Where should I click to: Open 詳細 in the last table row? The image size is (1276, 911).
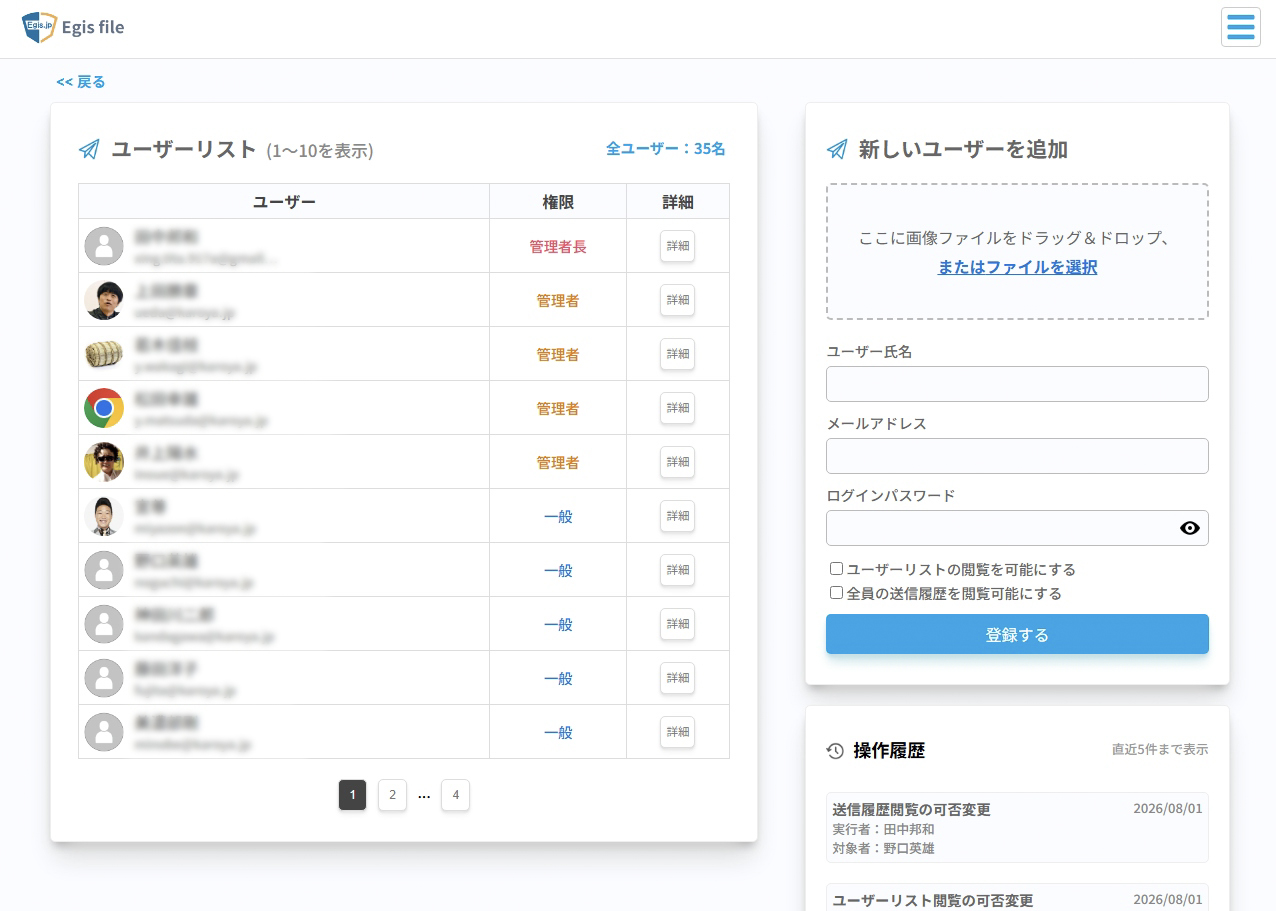pyautogui.click(x=677, y=732)
